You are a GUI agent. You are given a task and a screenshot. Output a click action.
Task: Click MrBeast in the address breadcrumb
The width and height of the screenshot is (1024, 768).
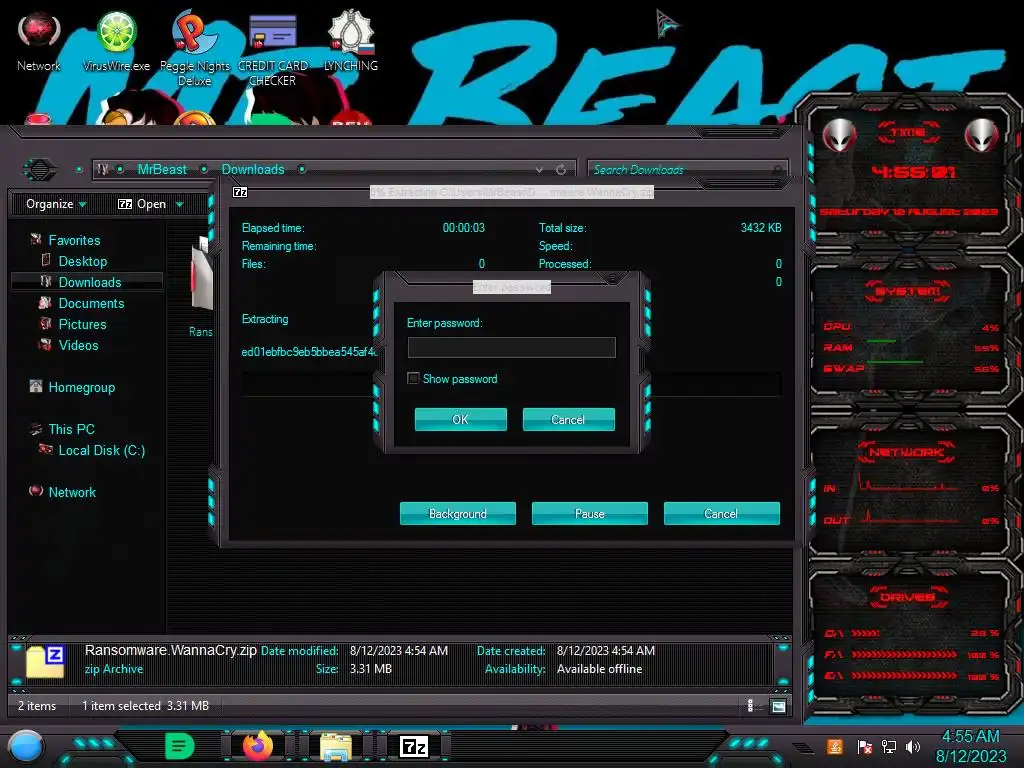click(162, 169)
